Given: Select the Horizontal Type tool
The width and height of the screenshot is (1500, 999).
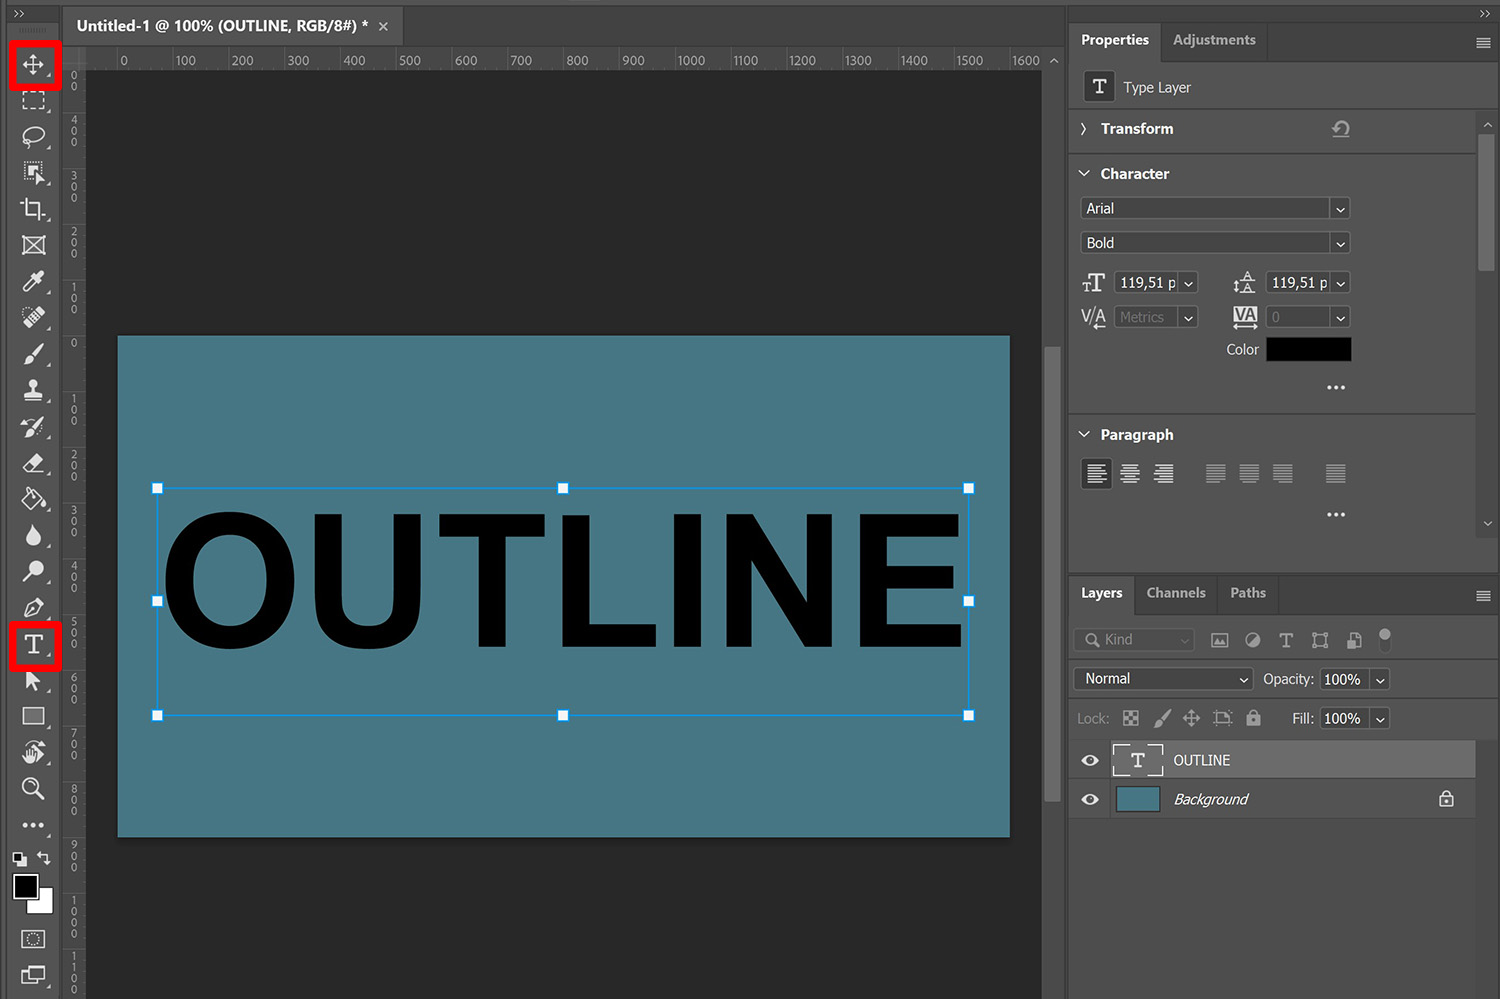Looking at the screenshot, I should tap(34, 647).
